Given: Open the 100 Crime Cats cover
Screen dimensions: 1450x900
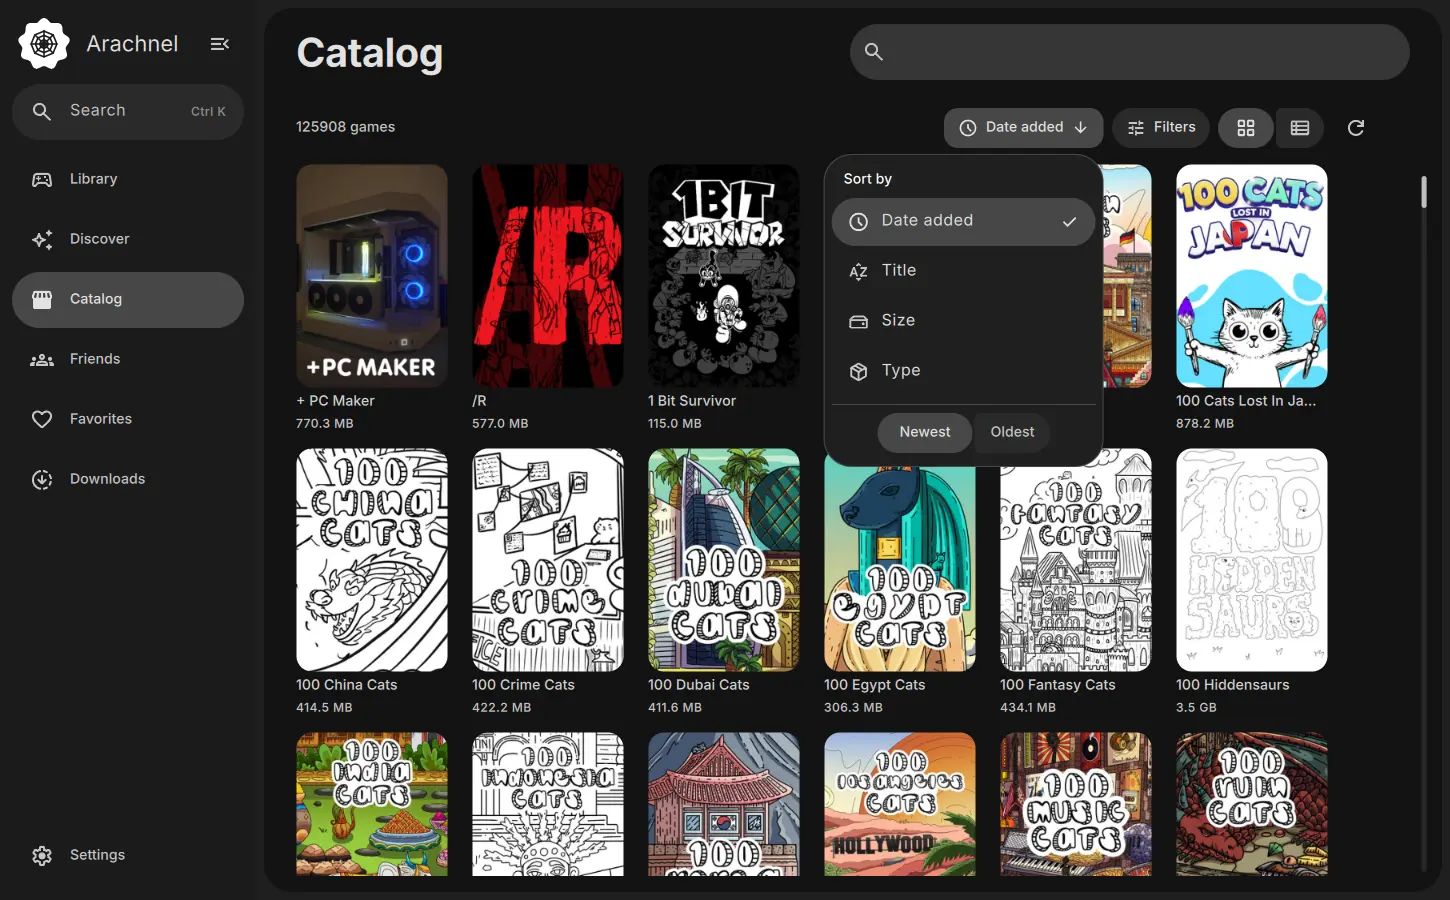Looking at the screenshot, I should (x=548, y=560).
